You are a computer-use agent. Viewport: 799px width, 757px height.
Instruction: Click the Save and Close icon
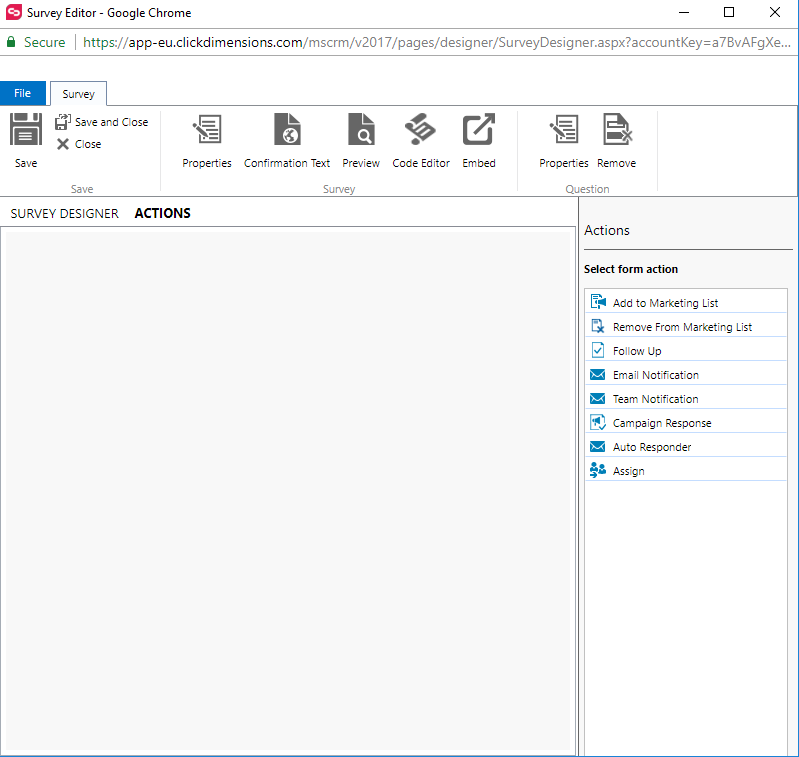click(x=63, y=122)
